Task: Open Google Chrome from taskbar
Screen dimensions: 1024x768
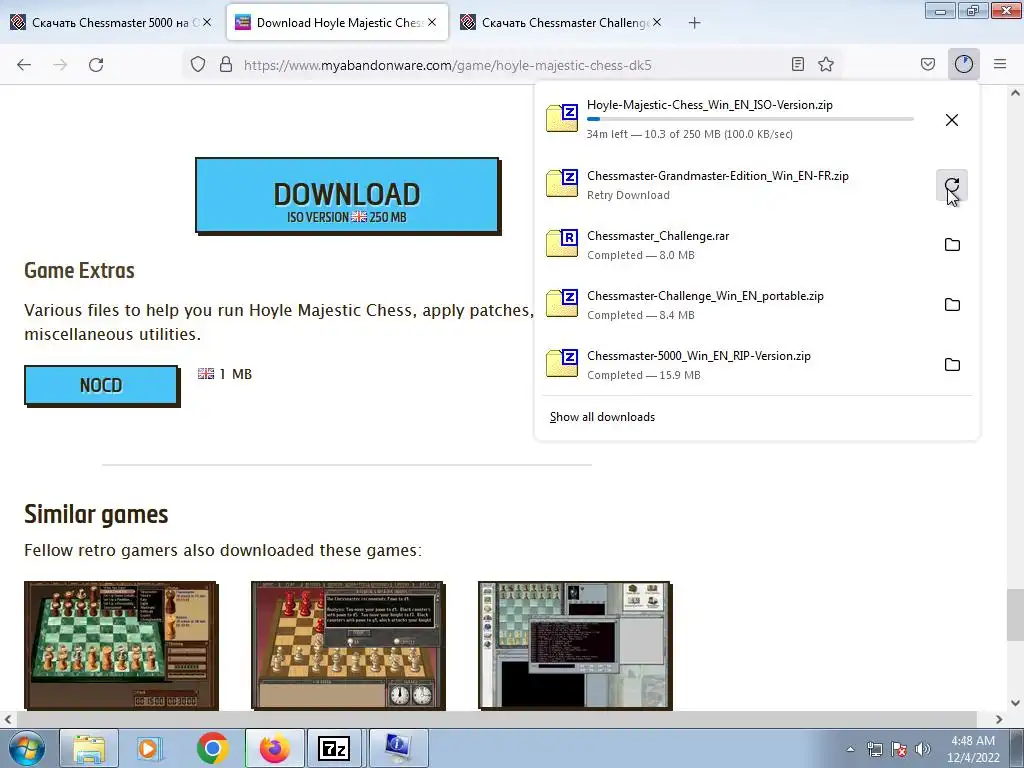Action: (x=212, y=748)
